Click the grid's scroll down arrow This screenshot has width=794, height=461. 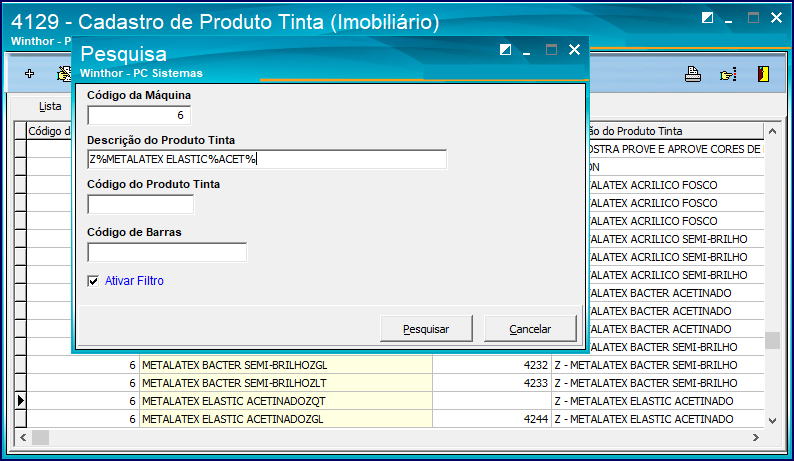772,420
